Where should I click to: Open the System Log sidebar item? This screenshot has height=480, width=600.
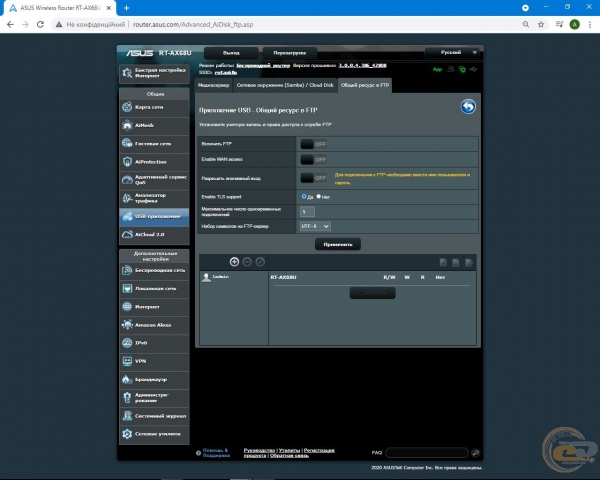click(154, 416)
